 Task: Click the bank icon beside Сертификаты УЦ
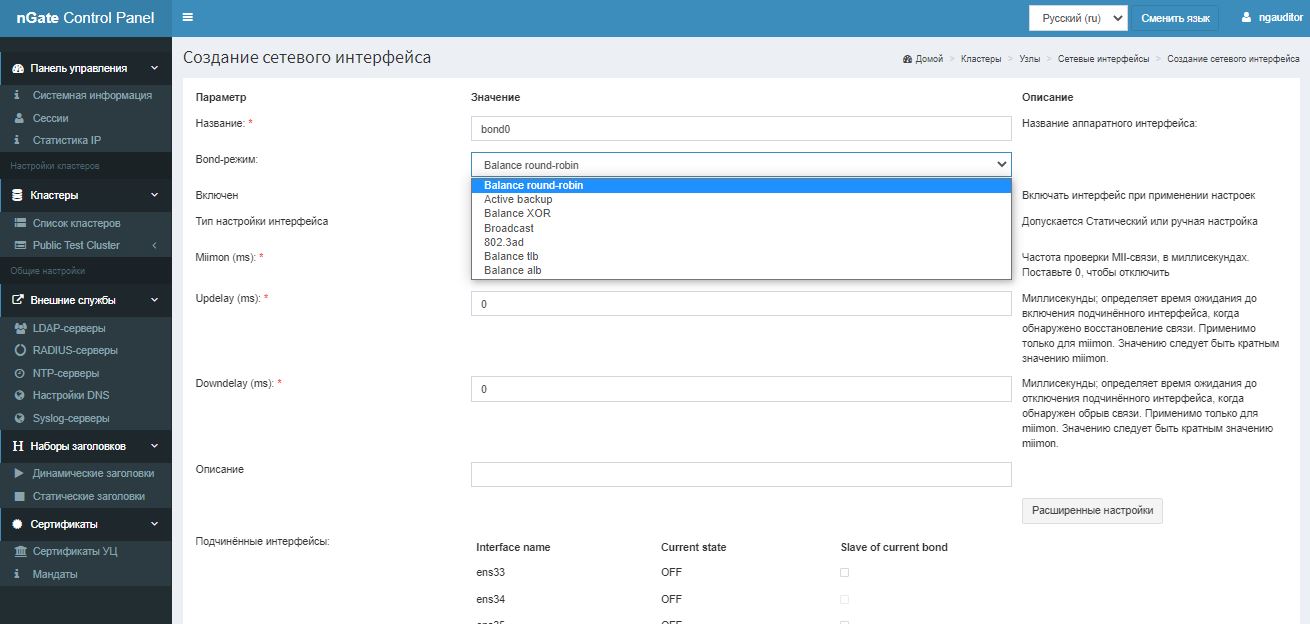point(20,551)
